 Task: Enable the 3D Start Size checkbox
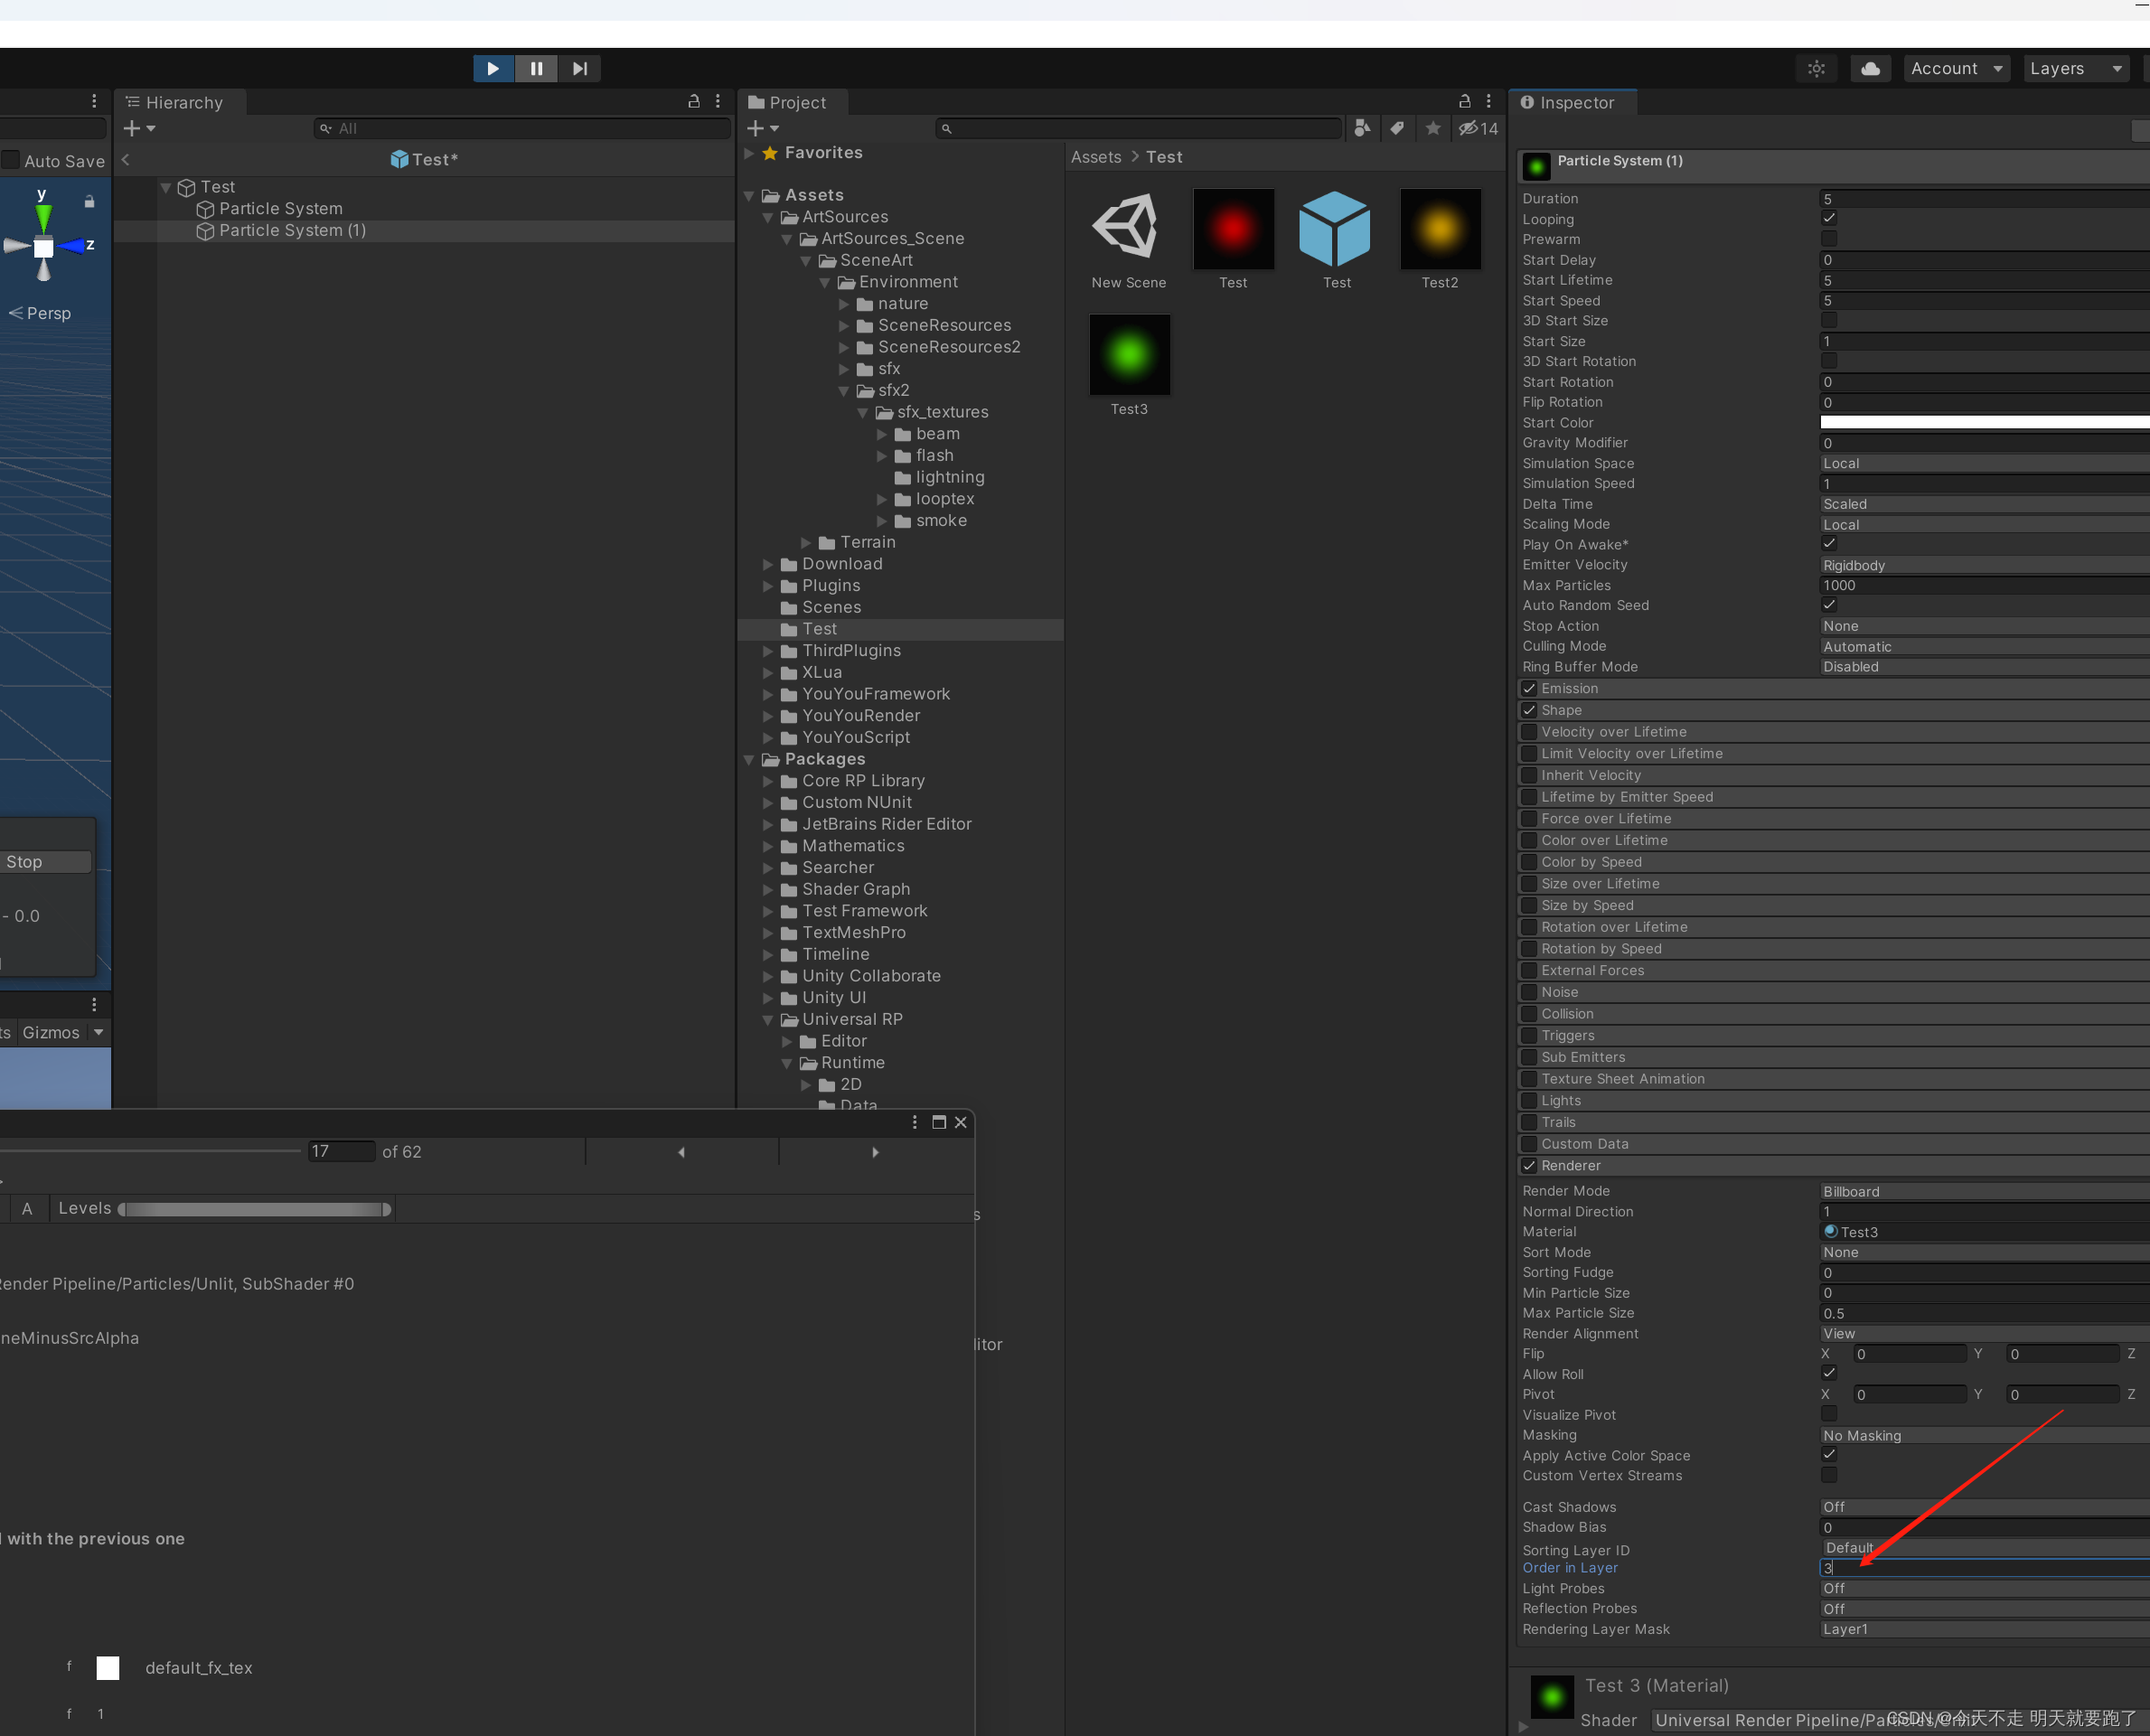pyautogui.click(x=1828, y=320)
